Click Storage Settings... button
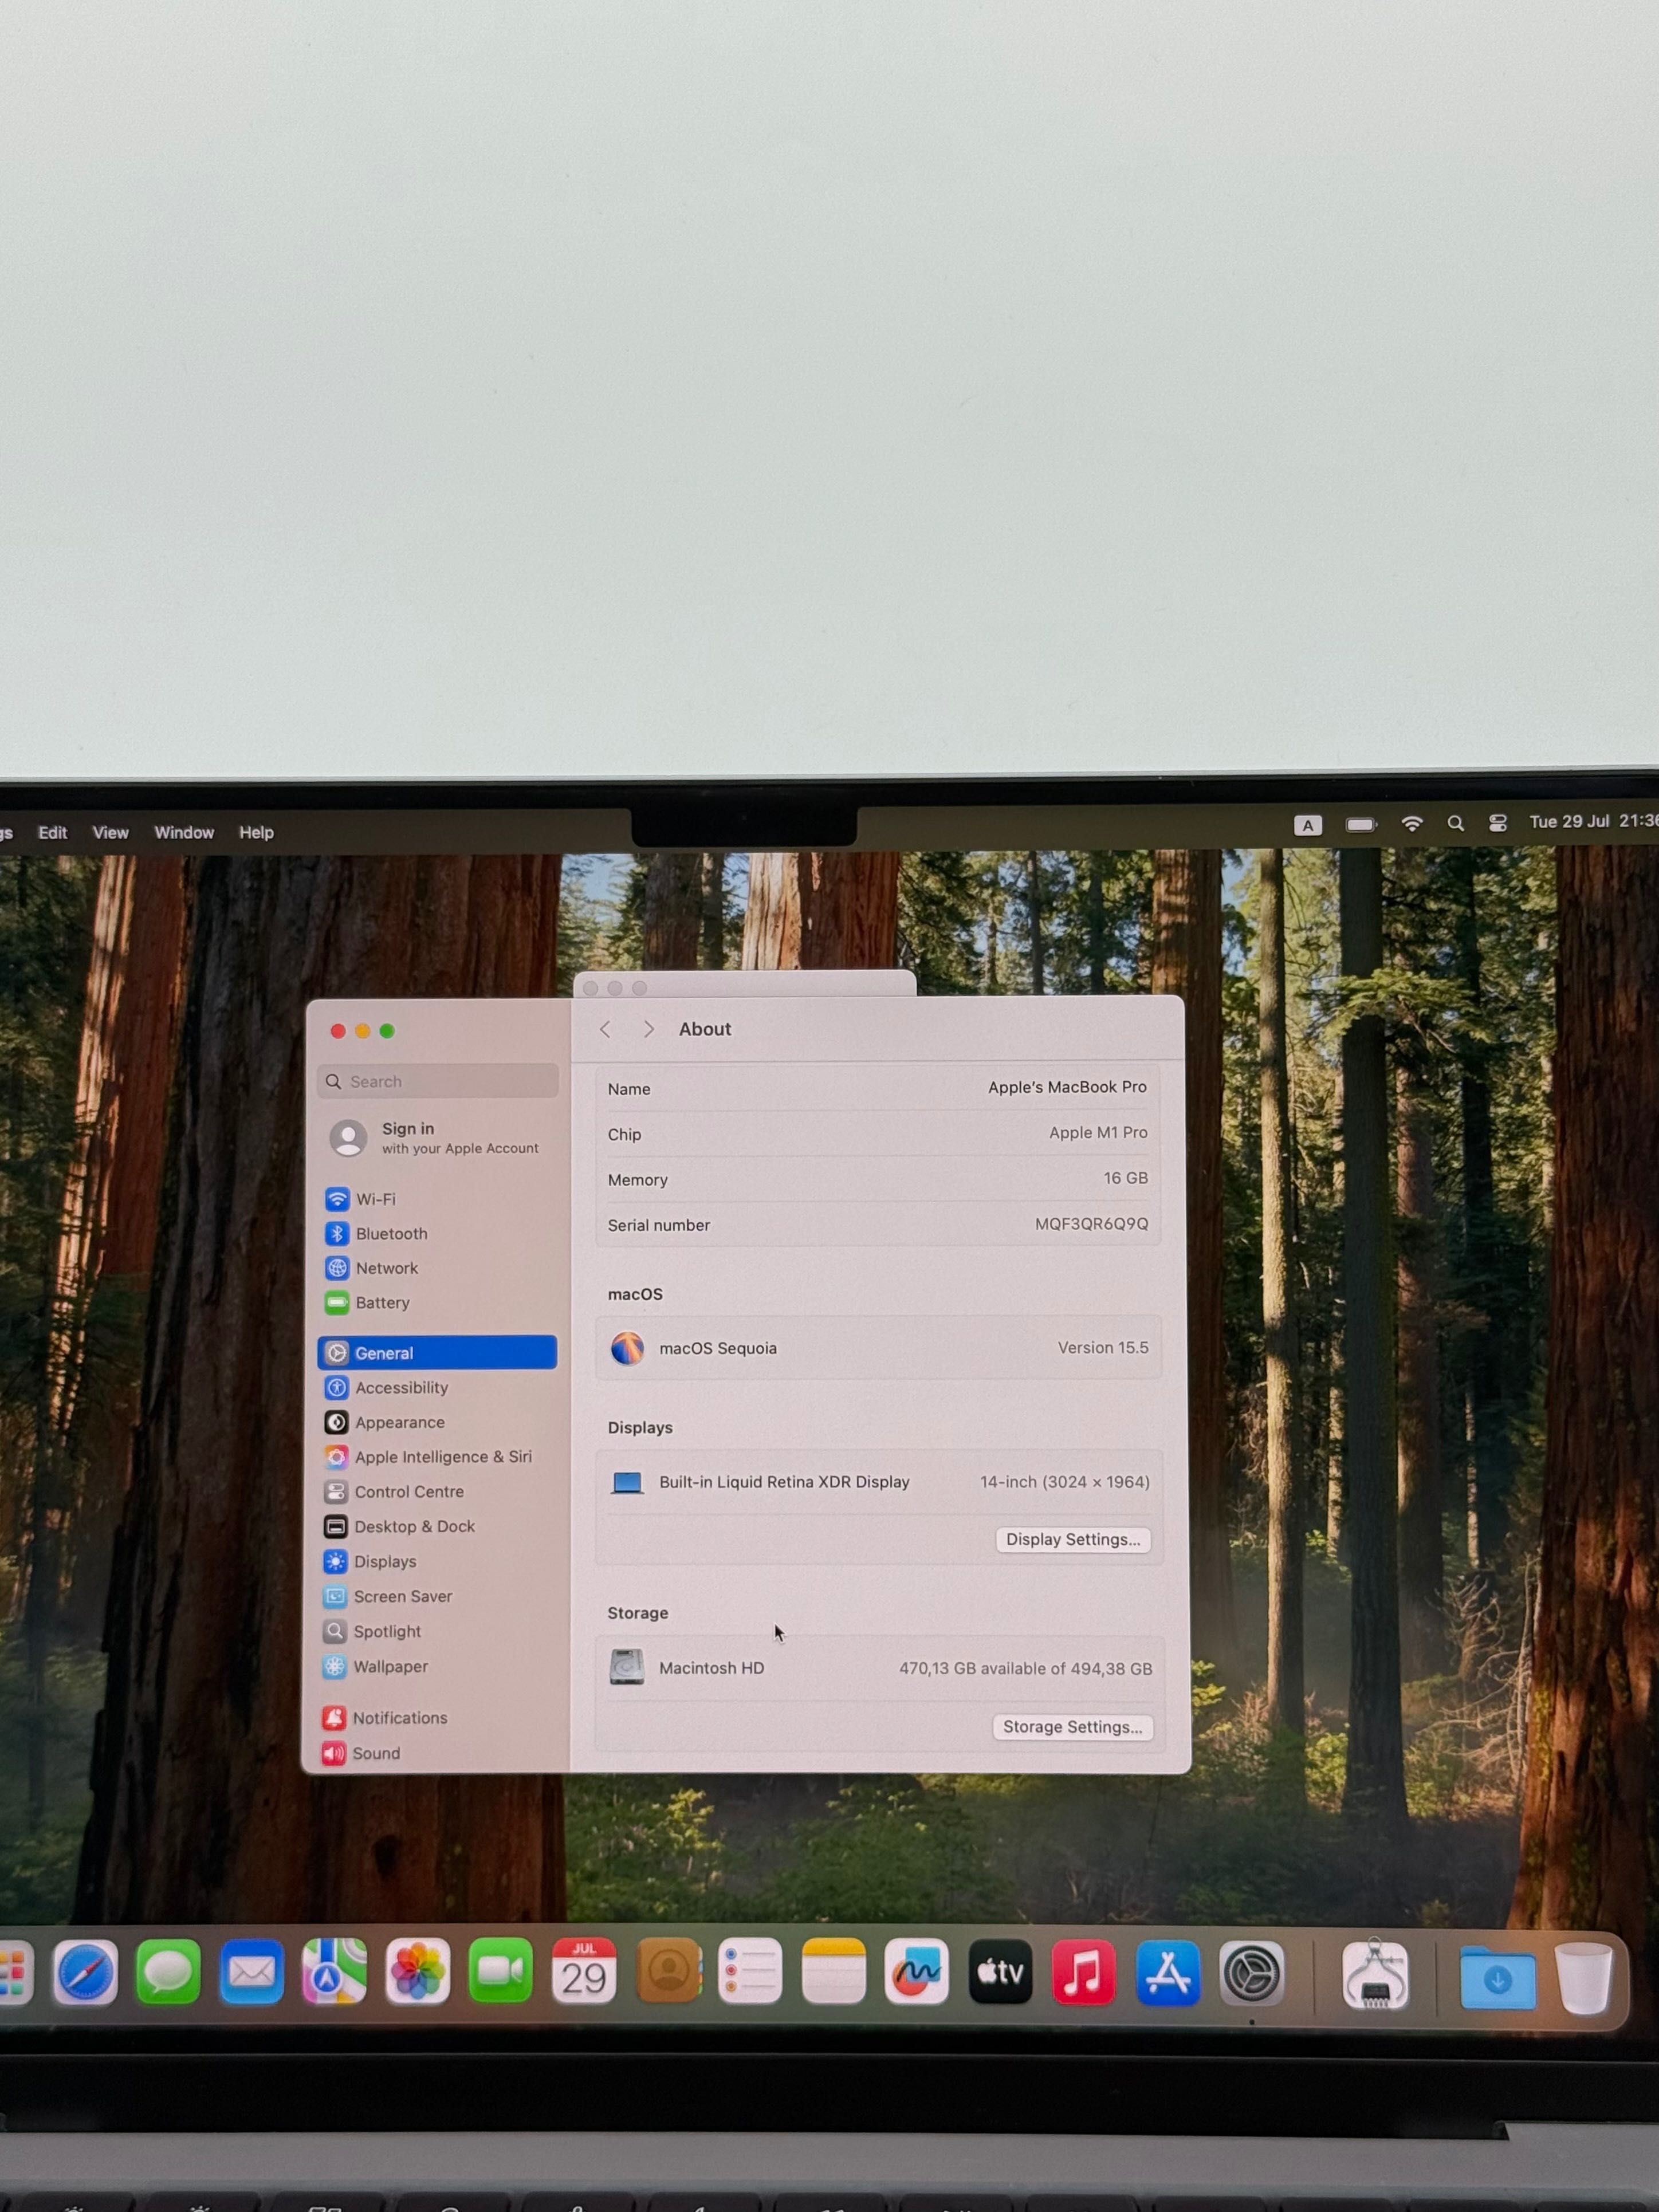 coord(1072,1727)
